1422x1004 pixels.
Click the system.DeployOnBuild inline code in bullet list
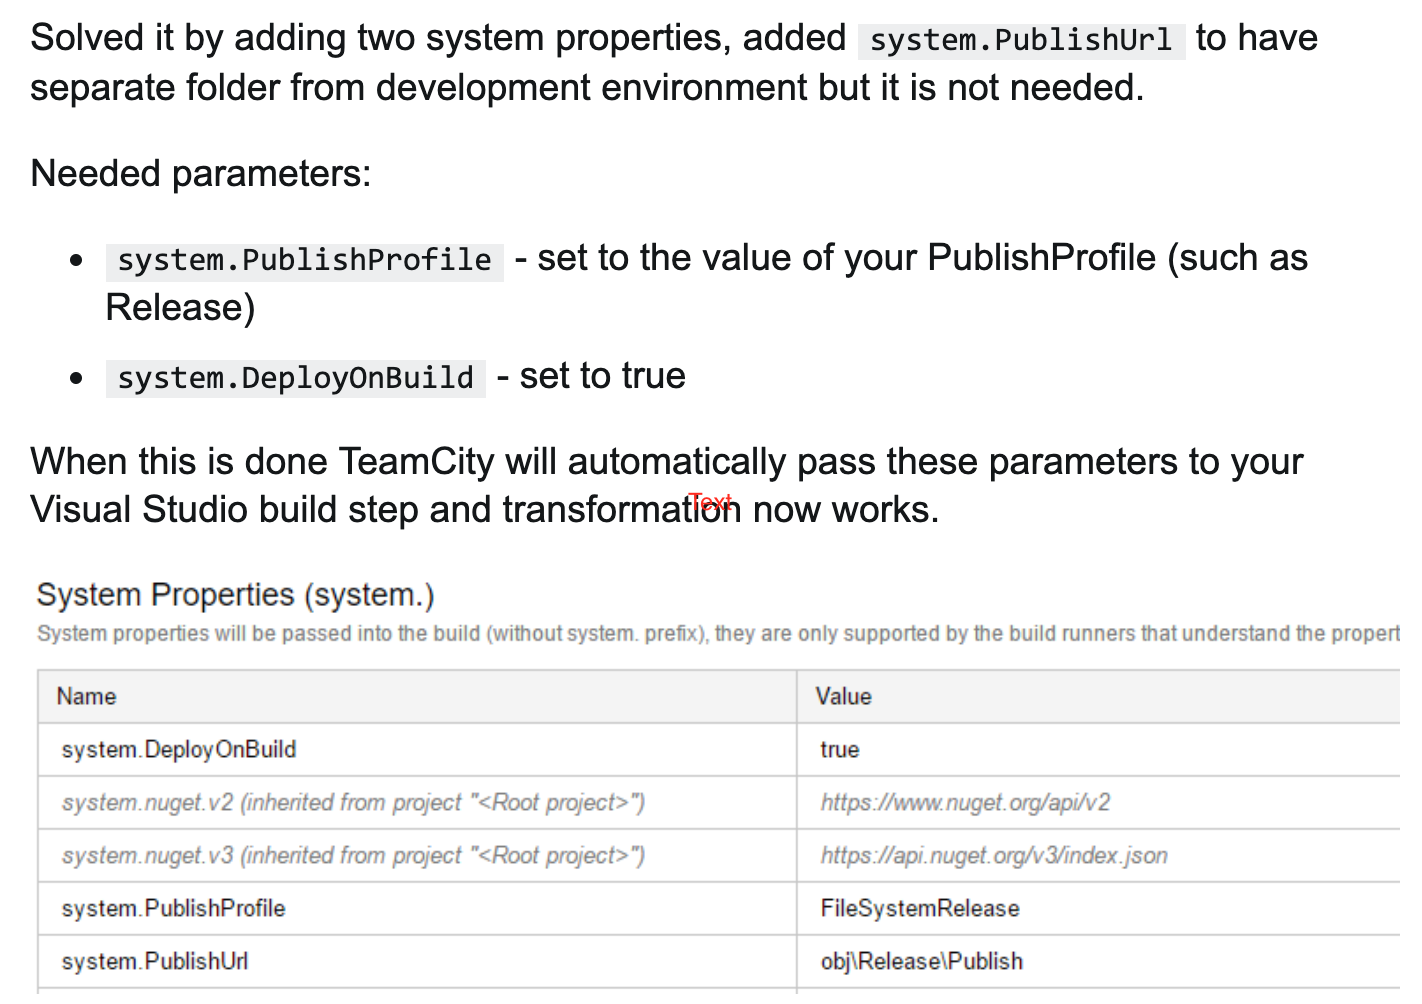click(295, 378)
